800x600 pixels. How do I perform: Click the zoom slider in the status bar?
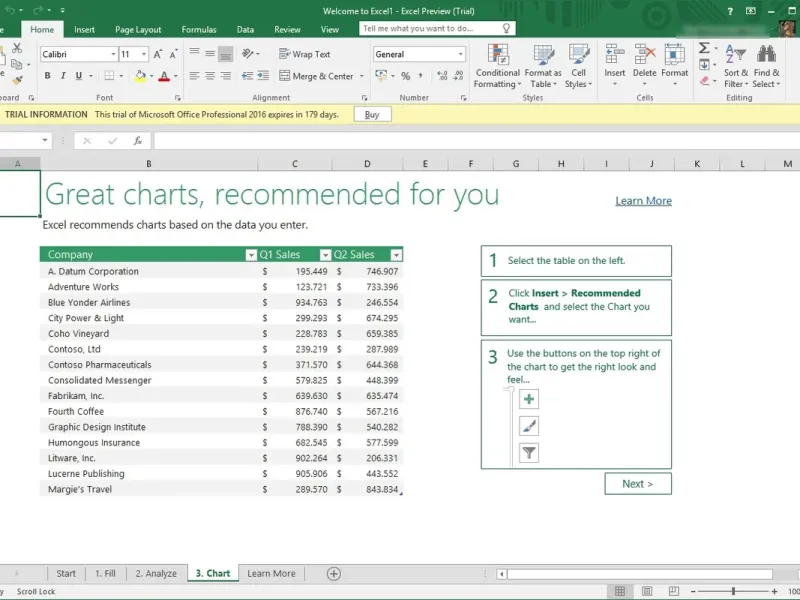[733, 592]
